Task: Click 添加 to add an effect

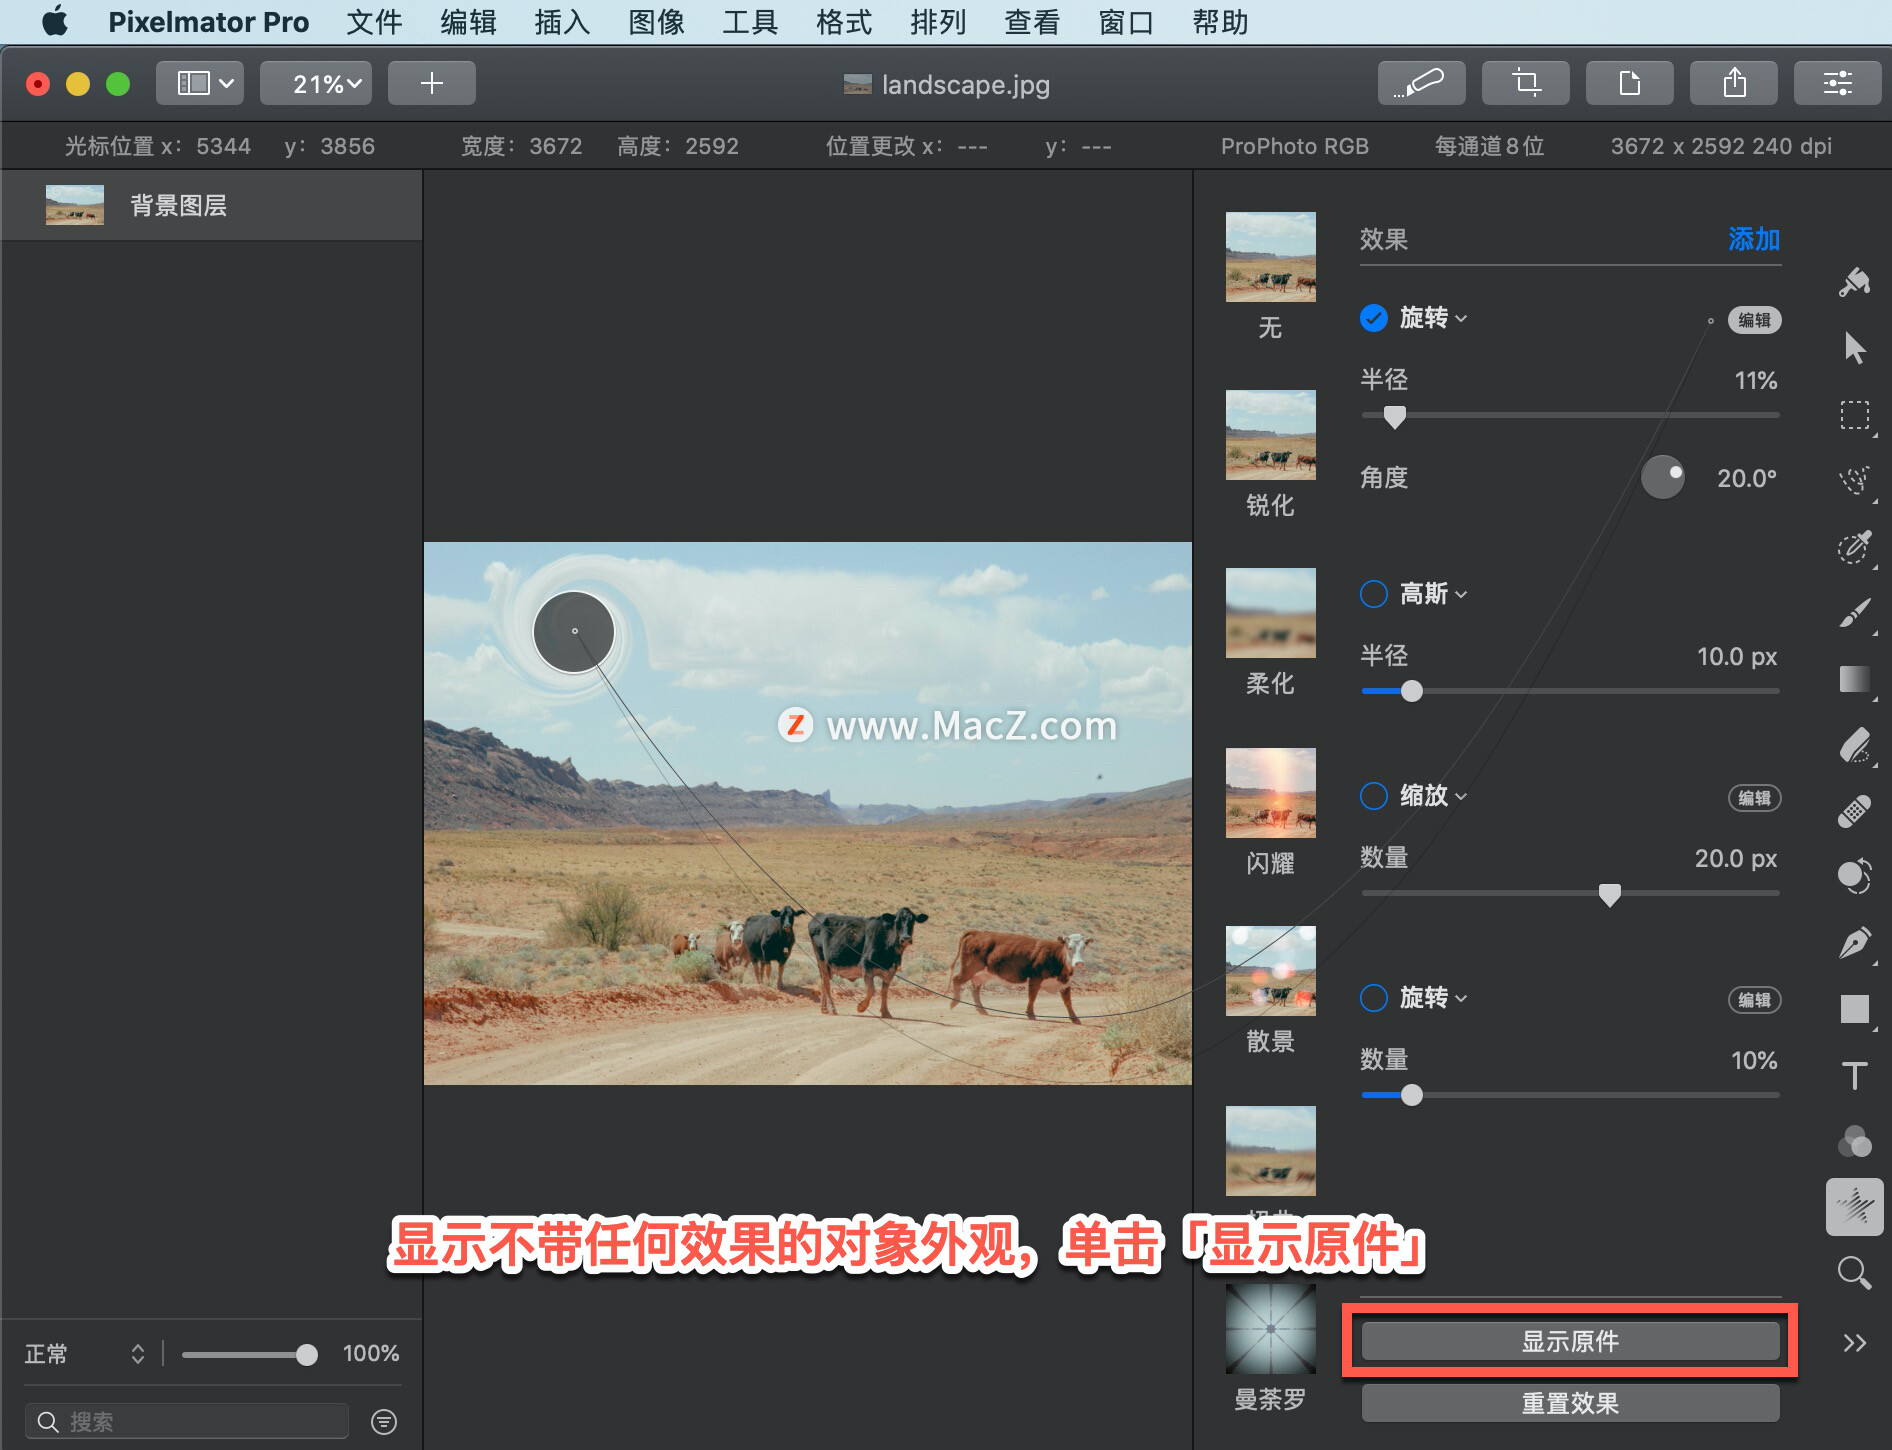Action: click(1754, 239)
